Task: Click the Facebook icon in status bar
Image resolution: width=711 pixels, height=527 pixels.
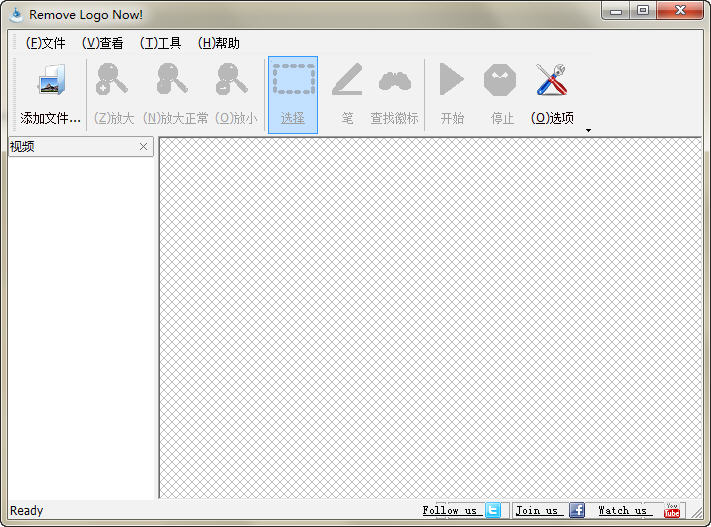Action: click(577, 510)
